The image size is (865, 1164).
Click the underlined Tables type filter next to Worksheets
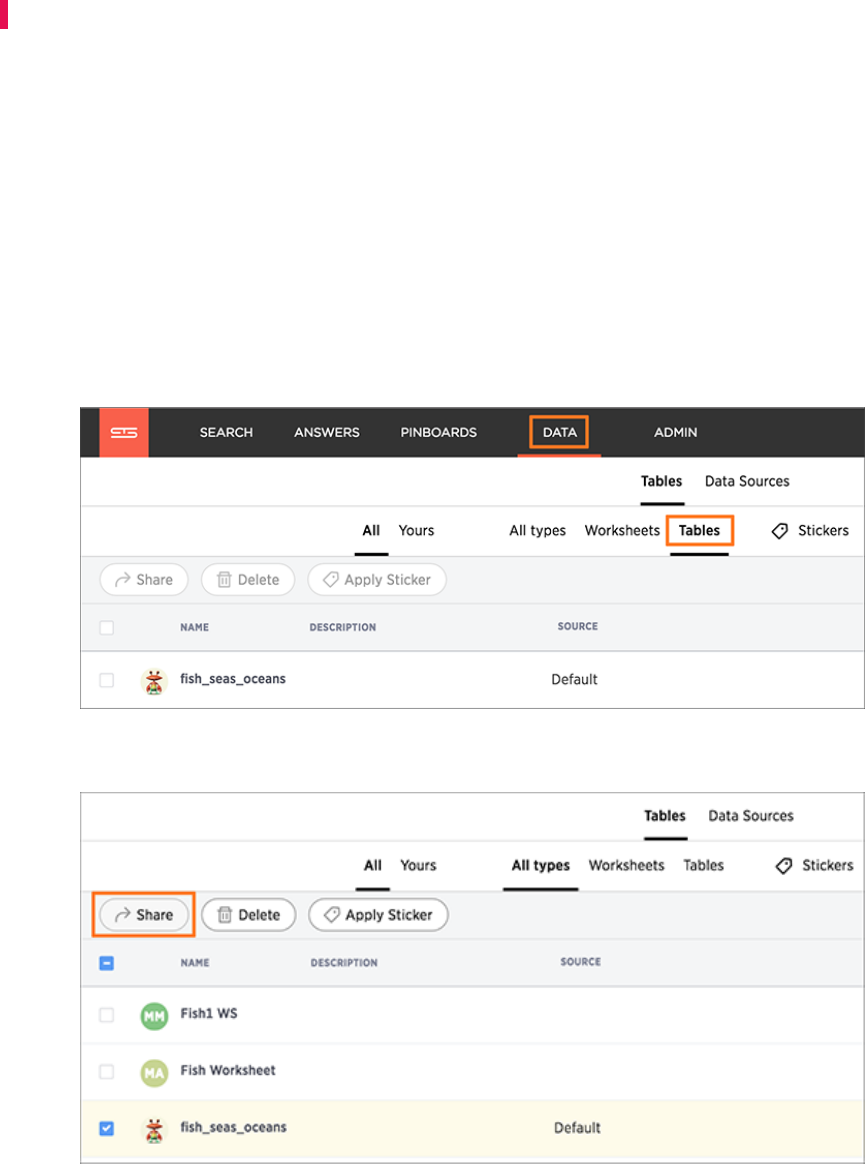point(699,531)
